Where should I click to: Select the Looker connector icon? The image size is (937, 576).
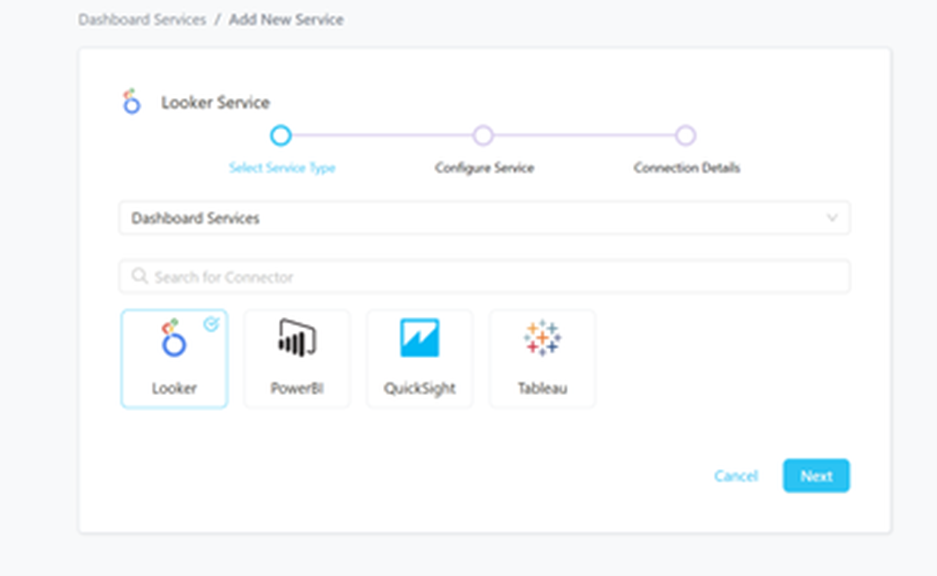coord(174,340)
